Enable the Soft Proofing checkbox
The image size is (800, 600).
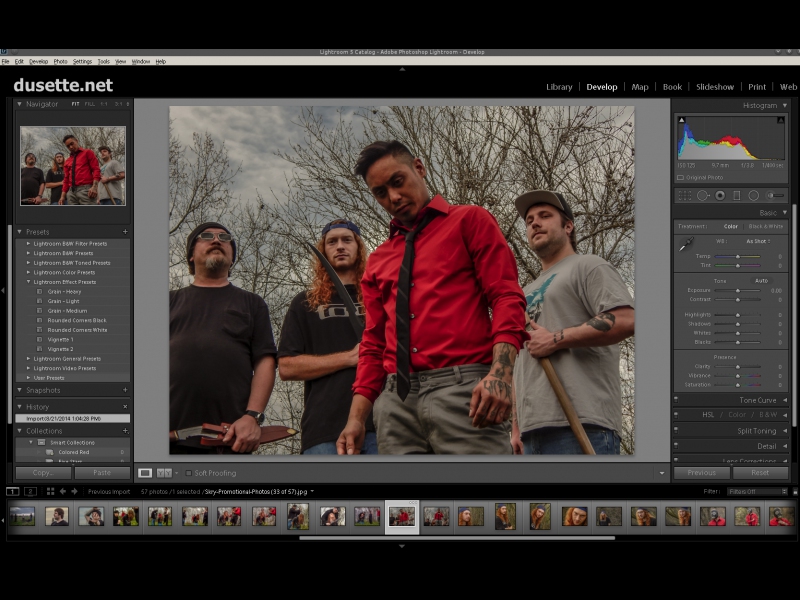[188, 473]
